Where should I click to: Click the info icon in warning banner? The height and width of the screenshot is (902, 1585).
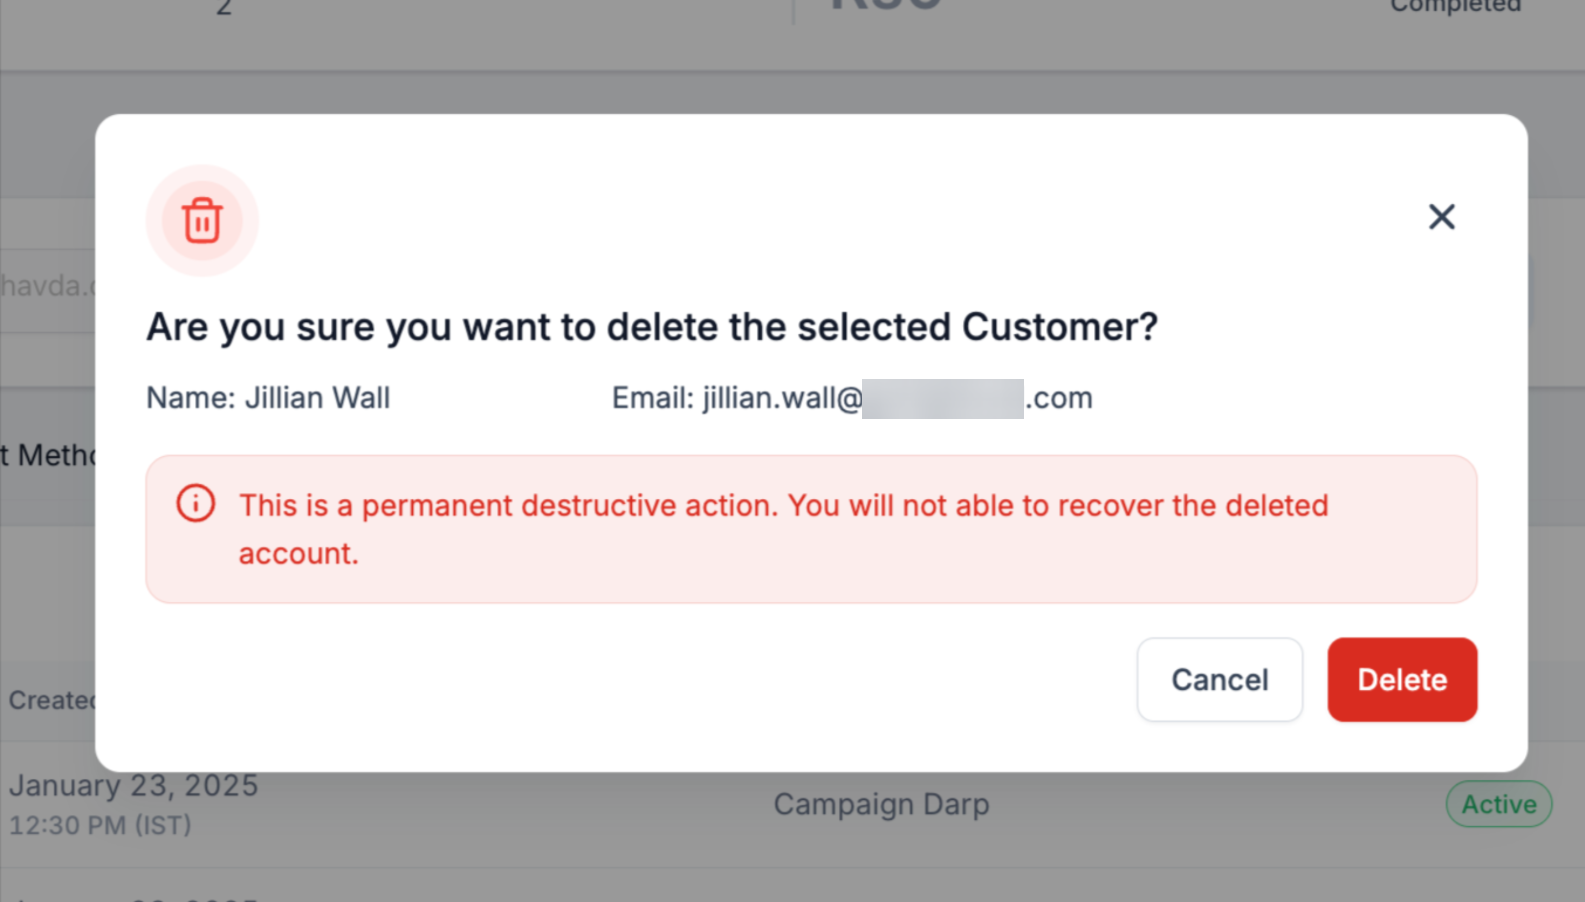(x=196, y=503)
